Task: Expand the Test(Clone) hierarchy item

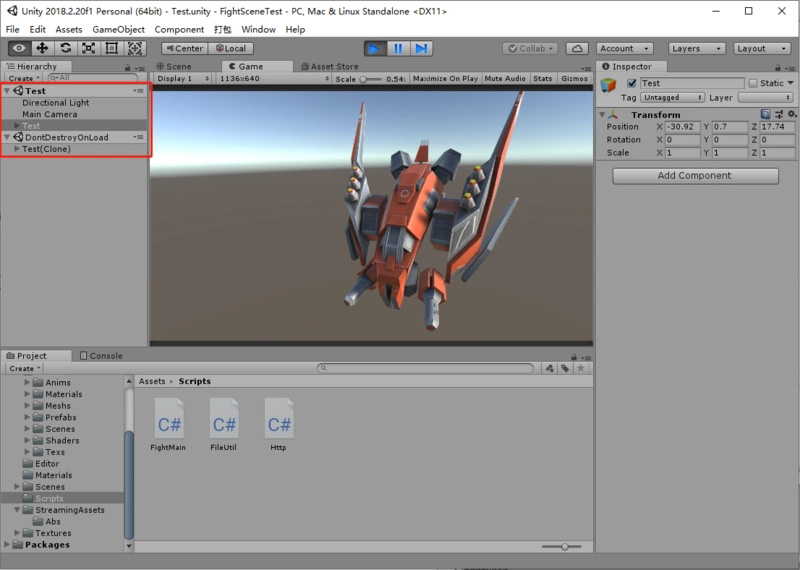Action: [17, 149]
